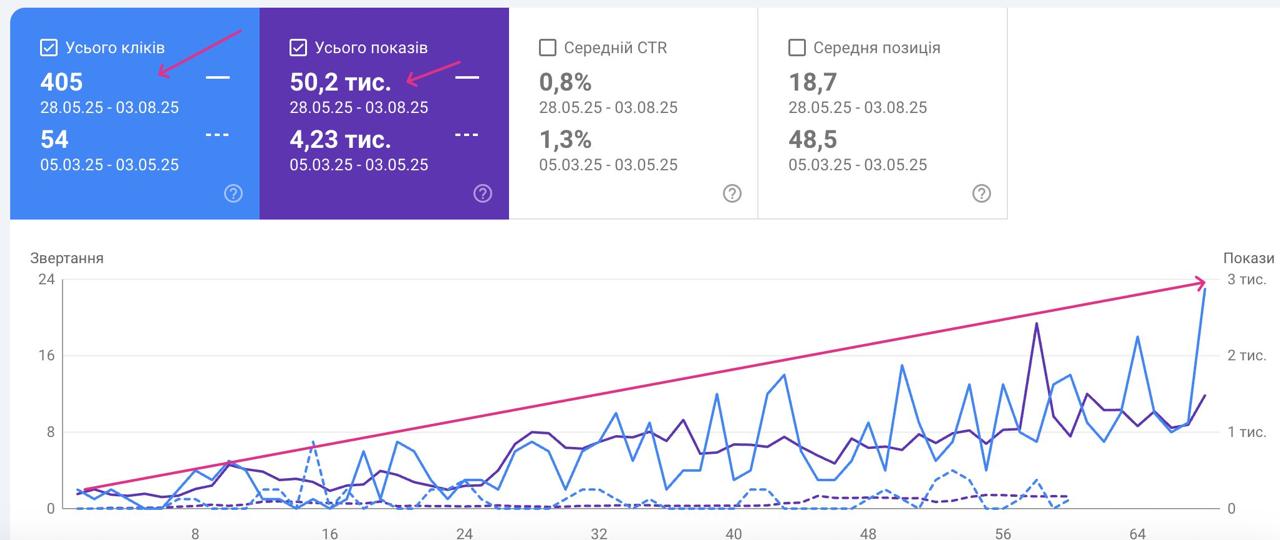Viewport: 1280px width, 540px height.
Task: Open help icon in Усього кліків card
Action: 233,194
